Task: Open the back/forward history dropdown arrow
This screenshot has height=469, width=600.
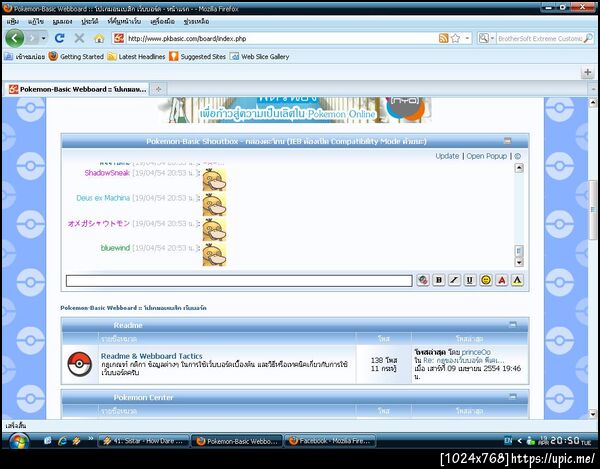Action: 43,38
